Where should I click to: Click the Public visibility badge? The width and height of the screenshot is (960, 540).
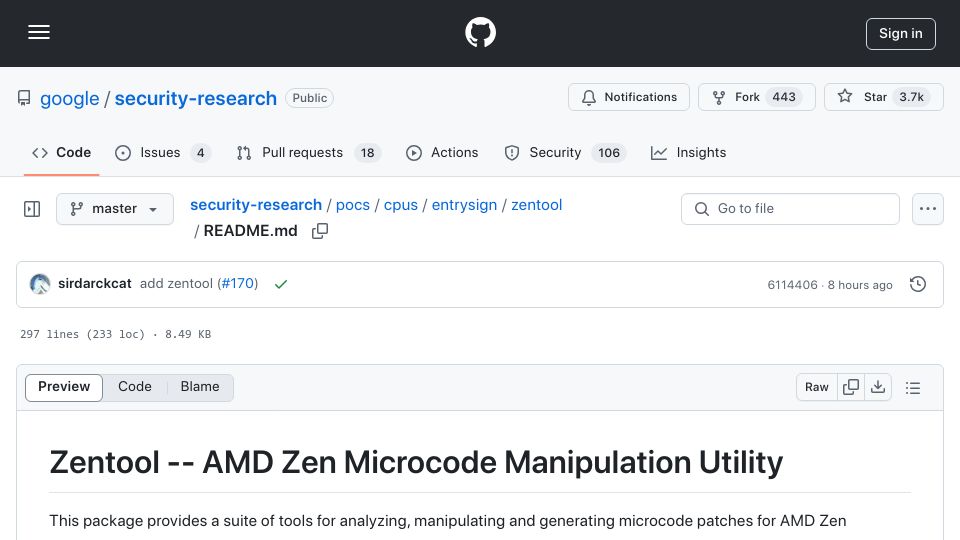[309, 98]
